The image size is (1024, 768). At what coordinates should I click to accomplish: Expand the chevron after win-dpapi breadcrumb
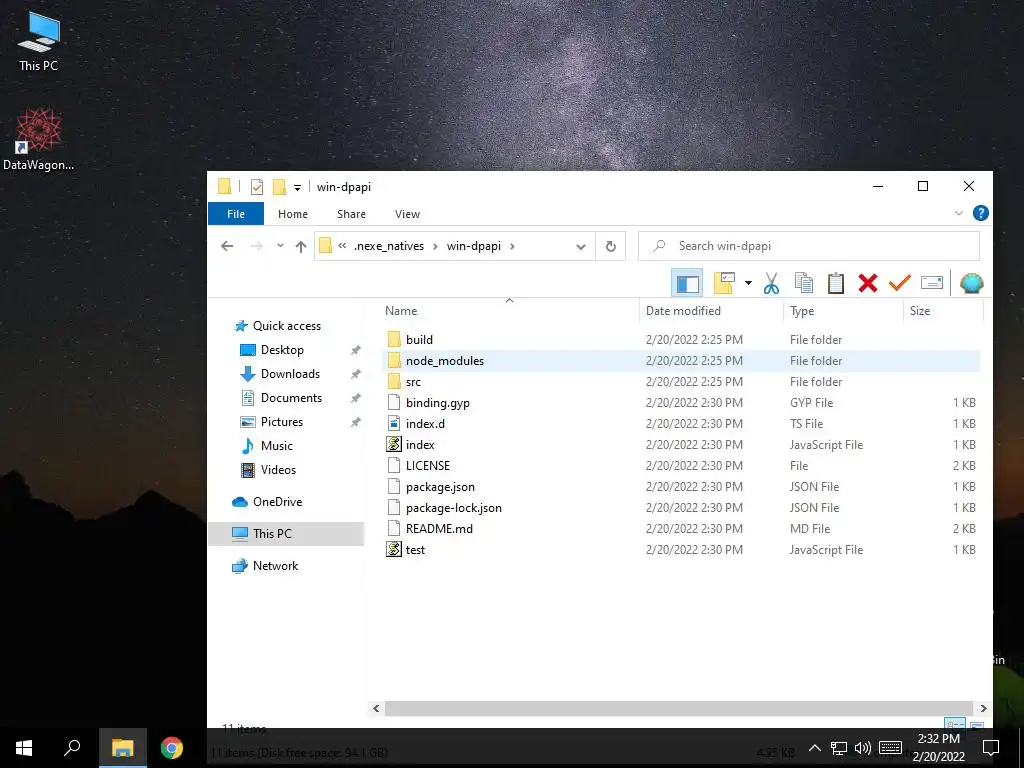(x=512, y=246)
